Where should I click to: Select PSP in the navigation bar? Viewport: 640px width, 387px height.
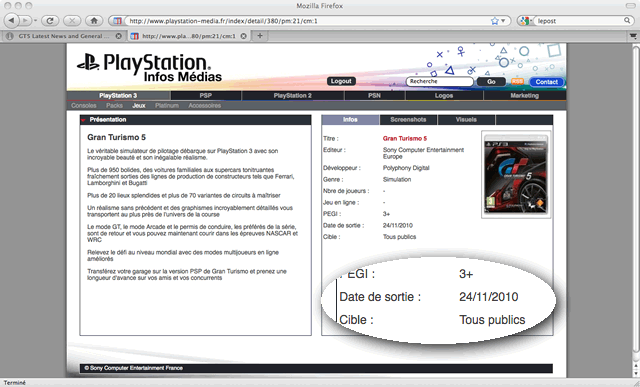tap(206, 96)
